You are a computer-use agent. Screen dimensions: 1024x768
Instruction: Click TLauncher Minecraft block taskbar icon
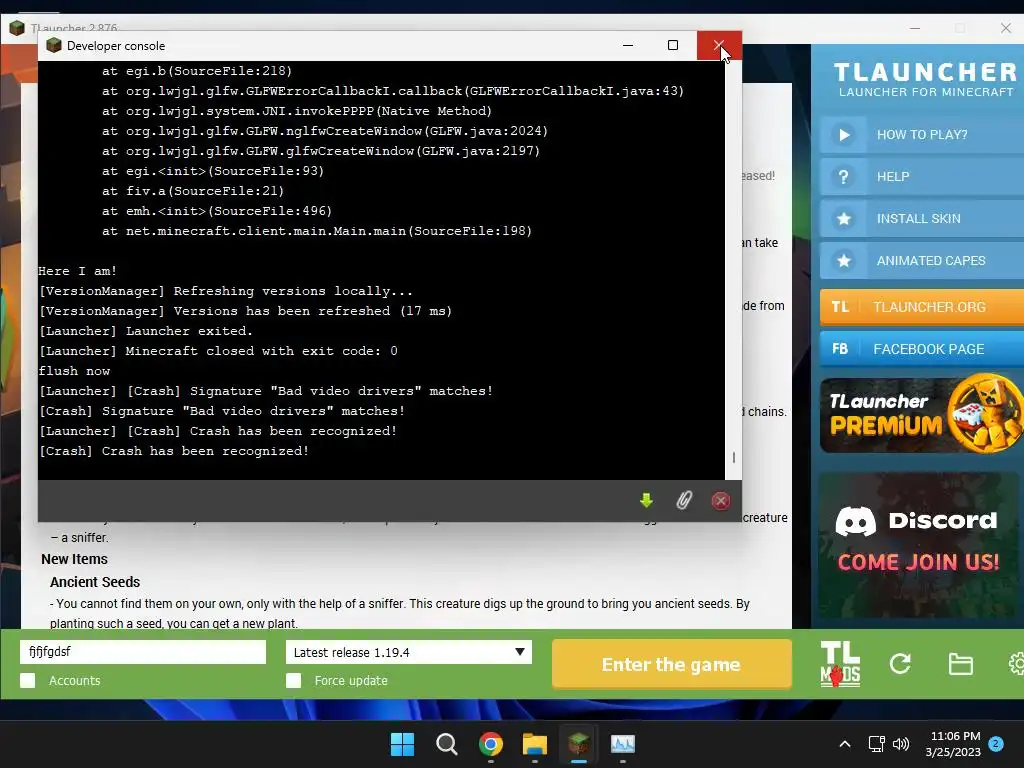click(x=579, y=744)
